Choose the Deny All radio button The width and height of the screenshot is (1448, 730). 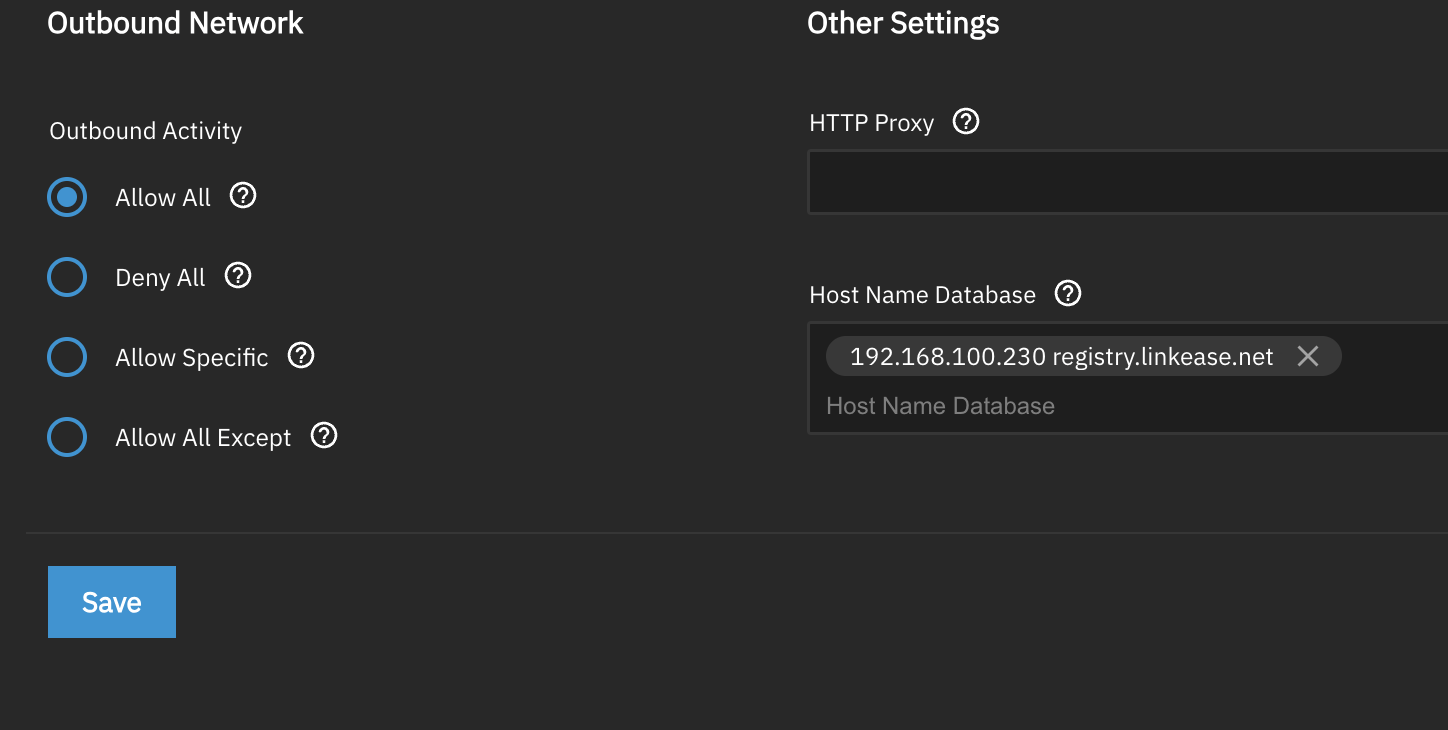coord(67,277)
